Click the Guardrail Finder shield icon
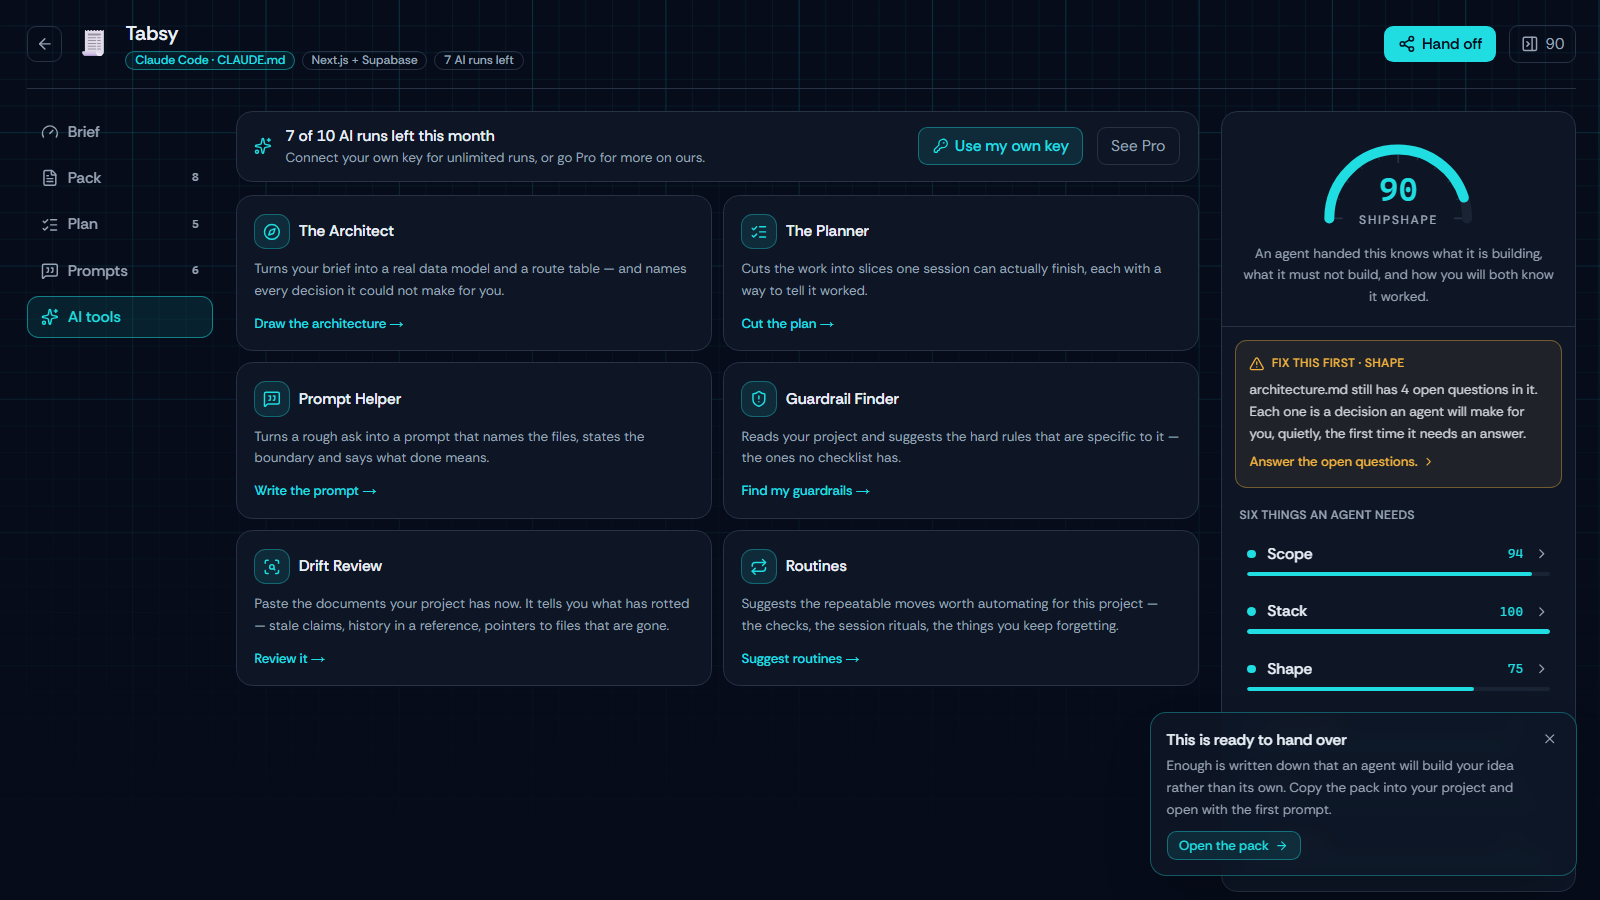This screenshot has height=900, width=1600. coord(759,399)
